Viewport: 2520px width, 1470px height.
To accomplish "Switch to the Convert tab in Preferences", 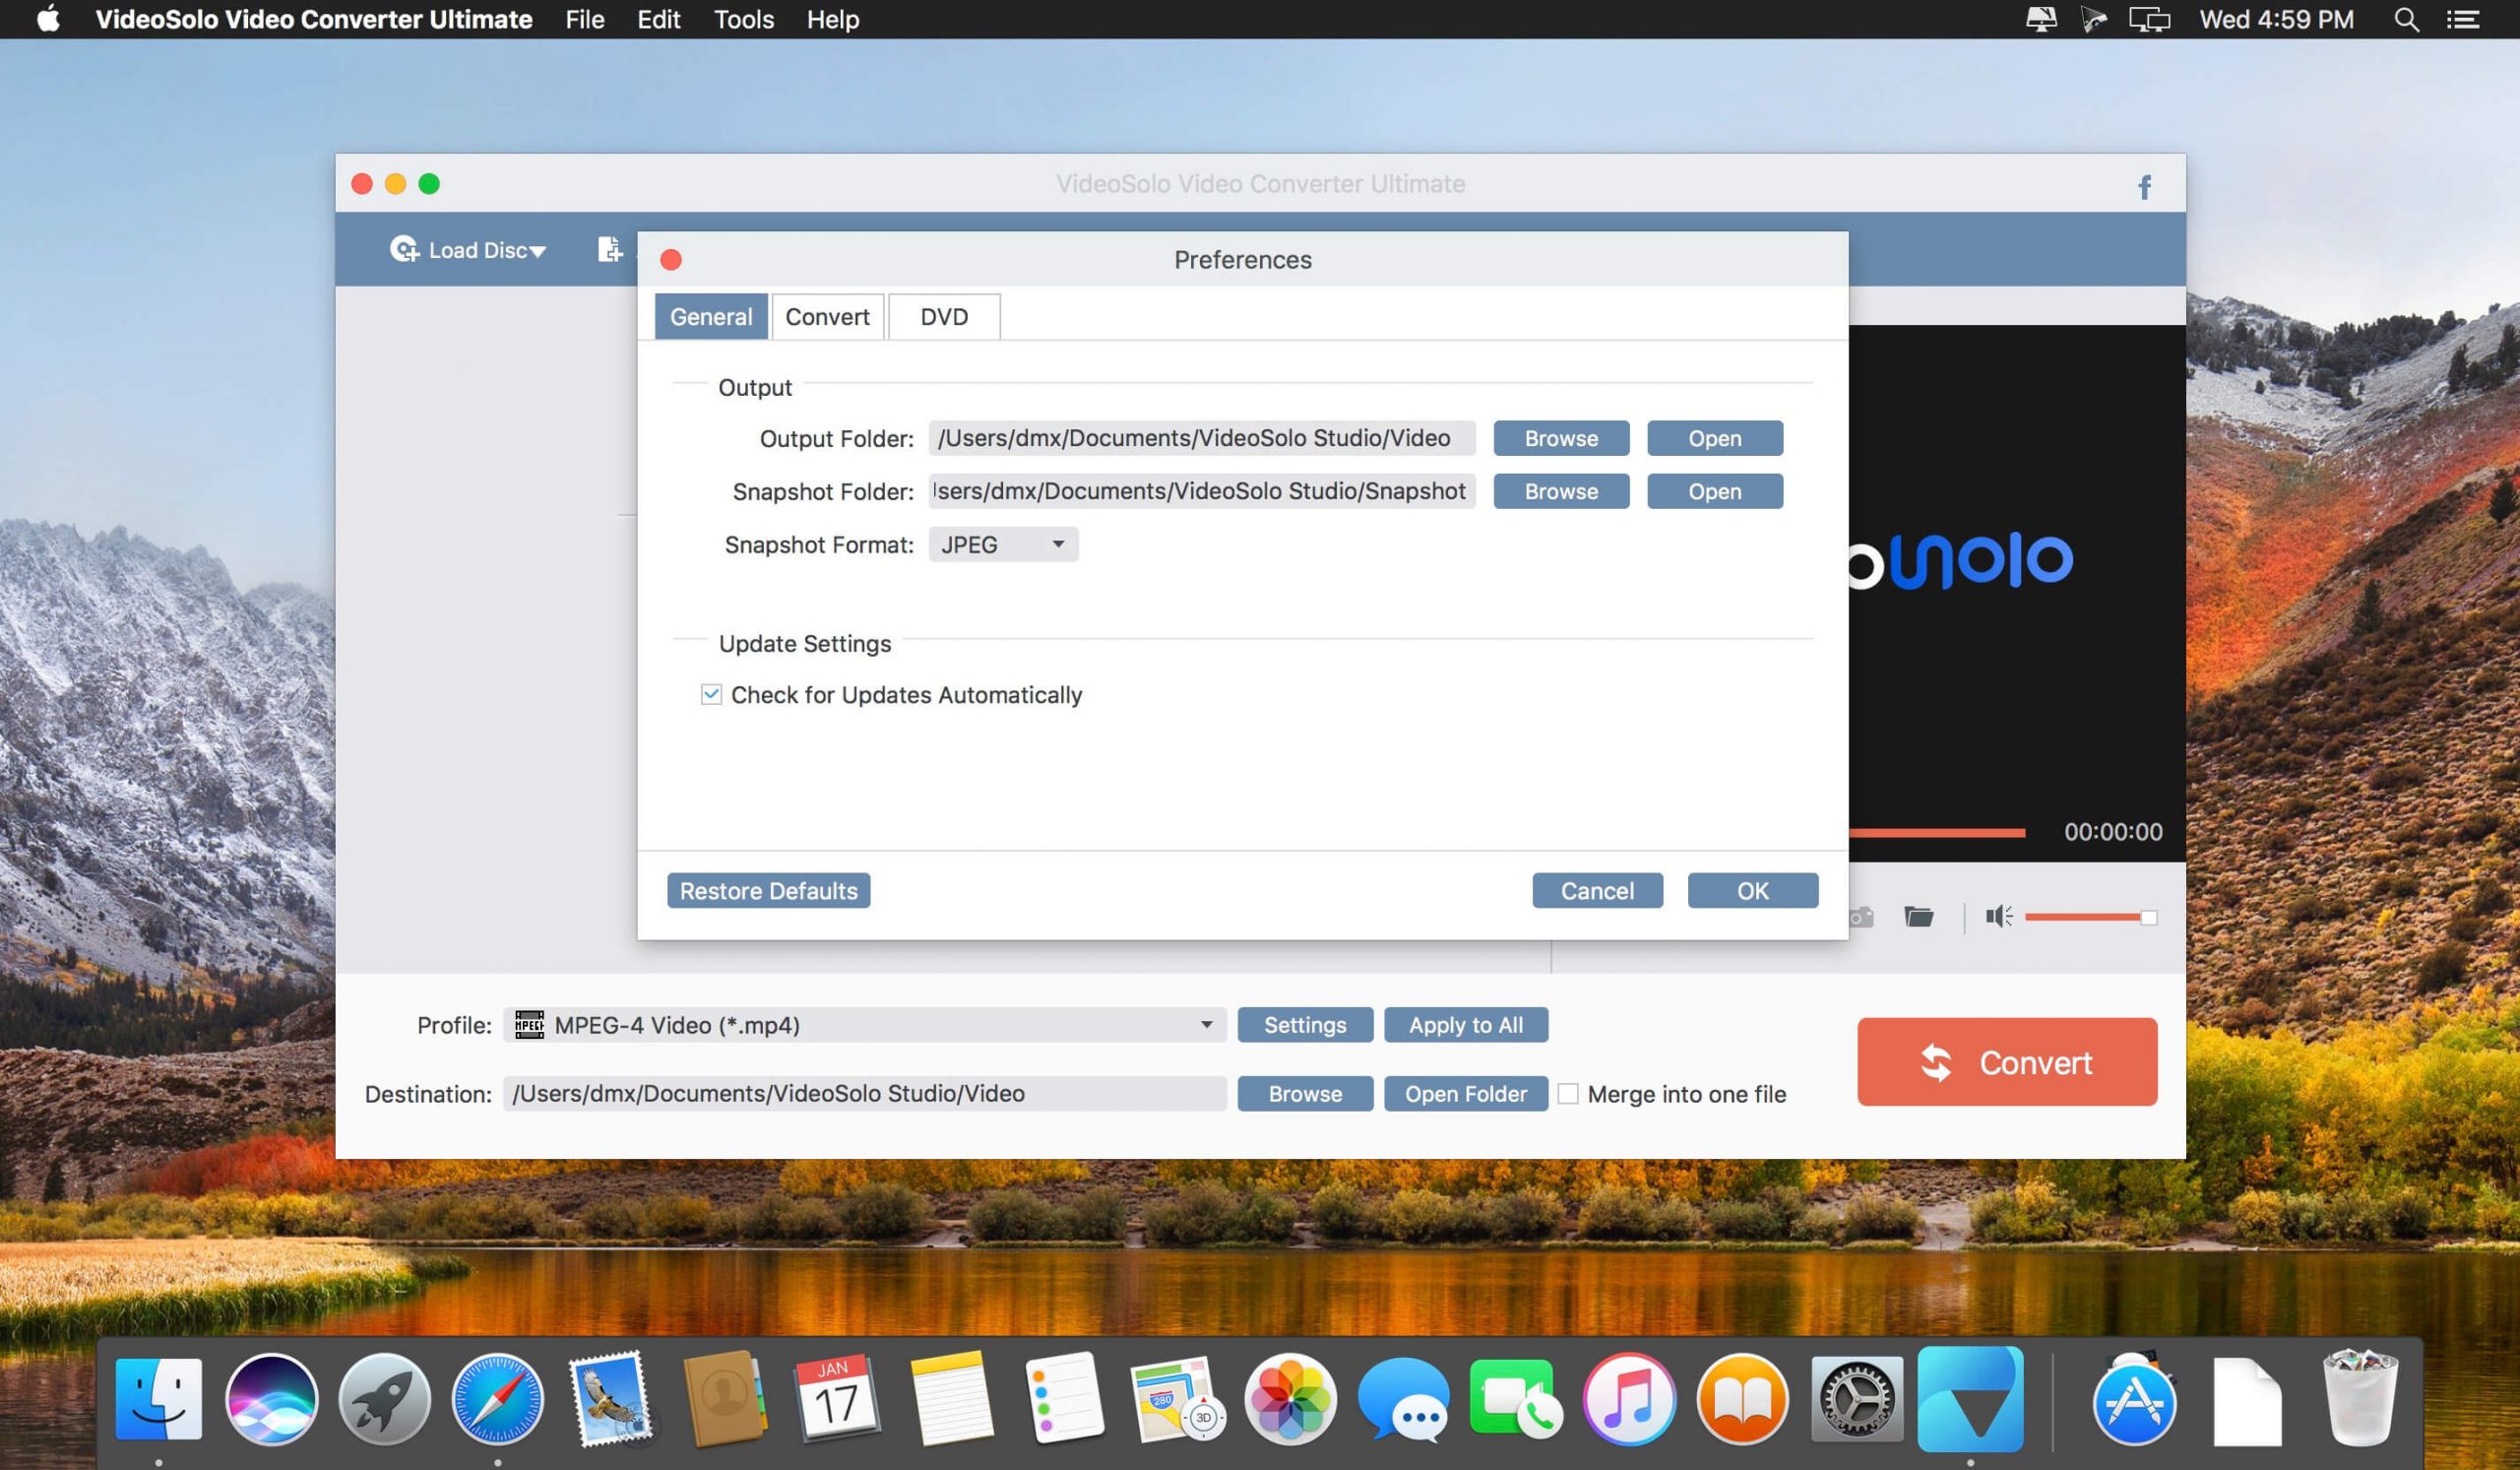I will pyautogui.click(x=827, y=316).
